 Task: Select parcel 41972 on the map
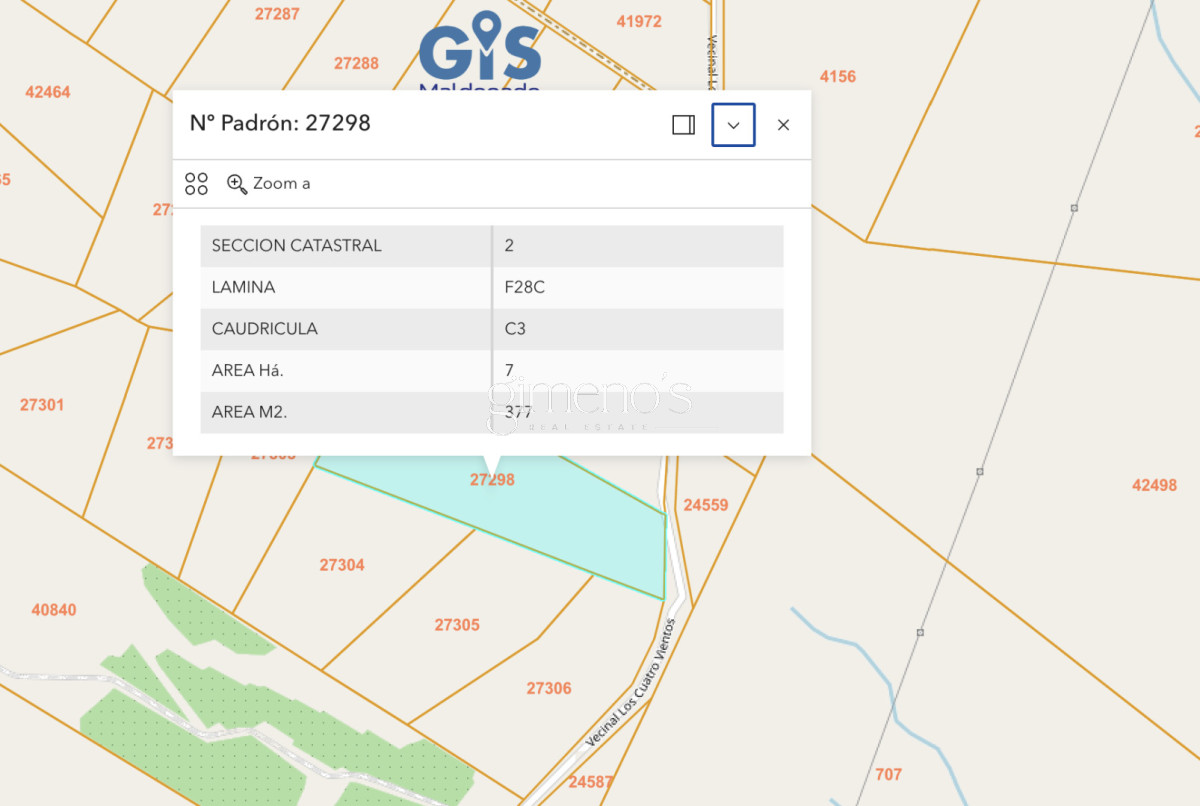point(639,21)
